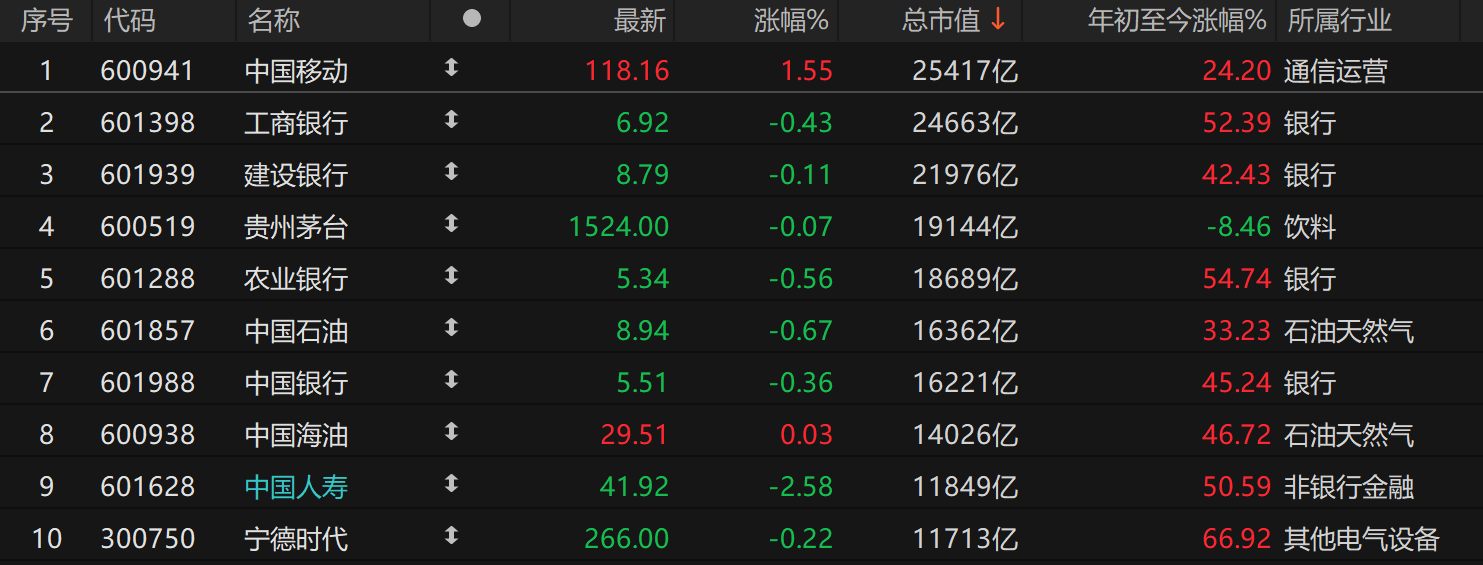Sort by 涨幅% column header
This screenshot has height=565, width=1483.
click(x=791, y=20)
